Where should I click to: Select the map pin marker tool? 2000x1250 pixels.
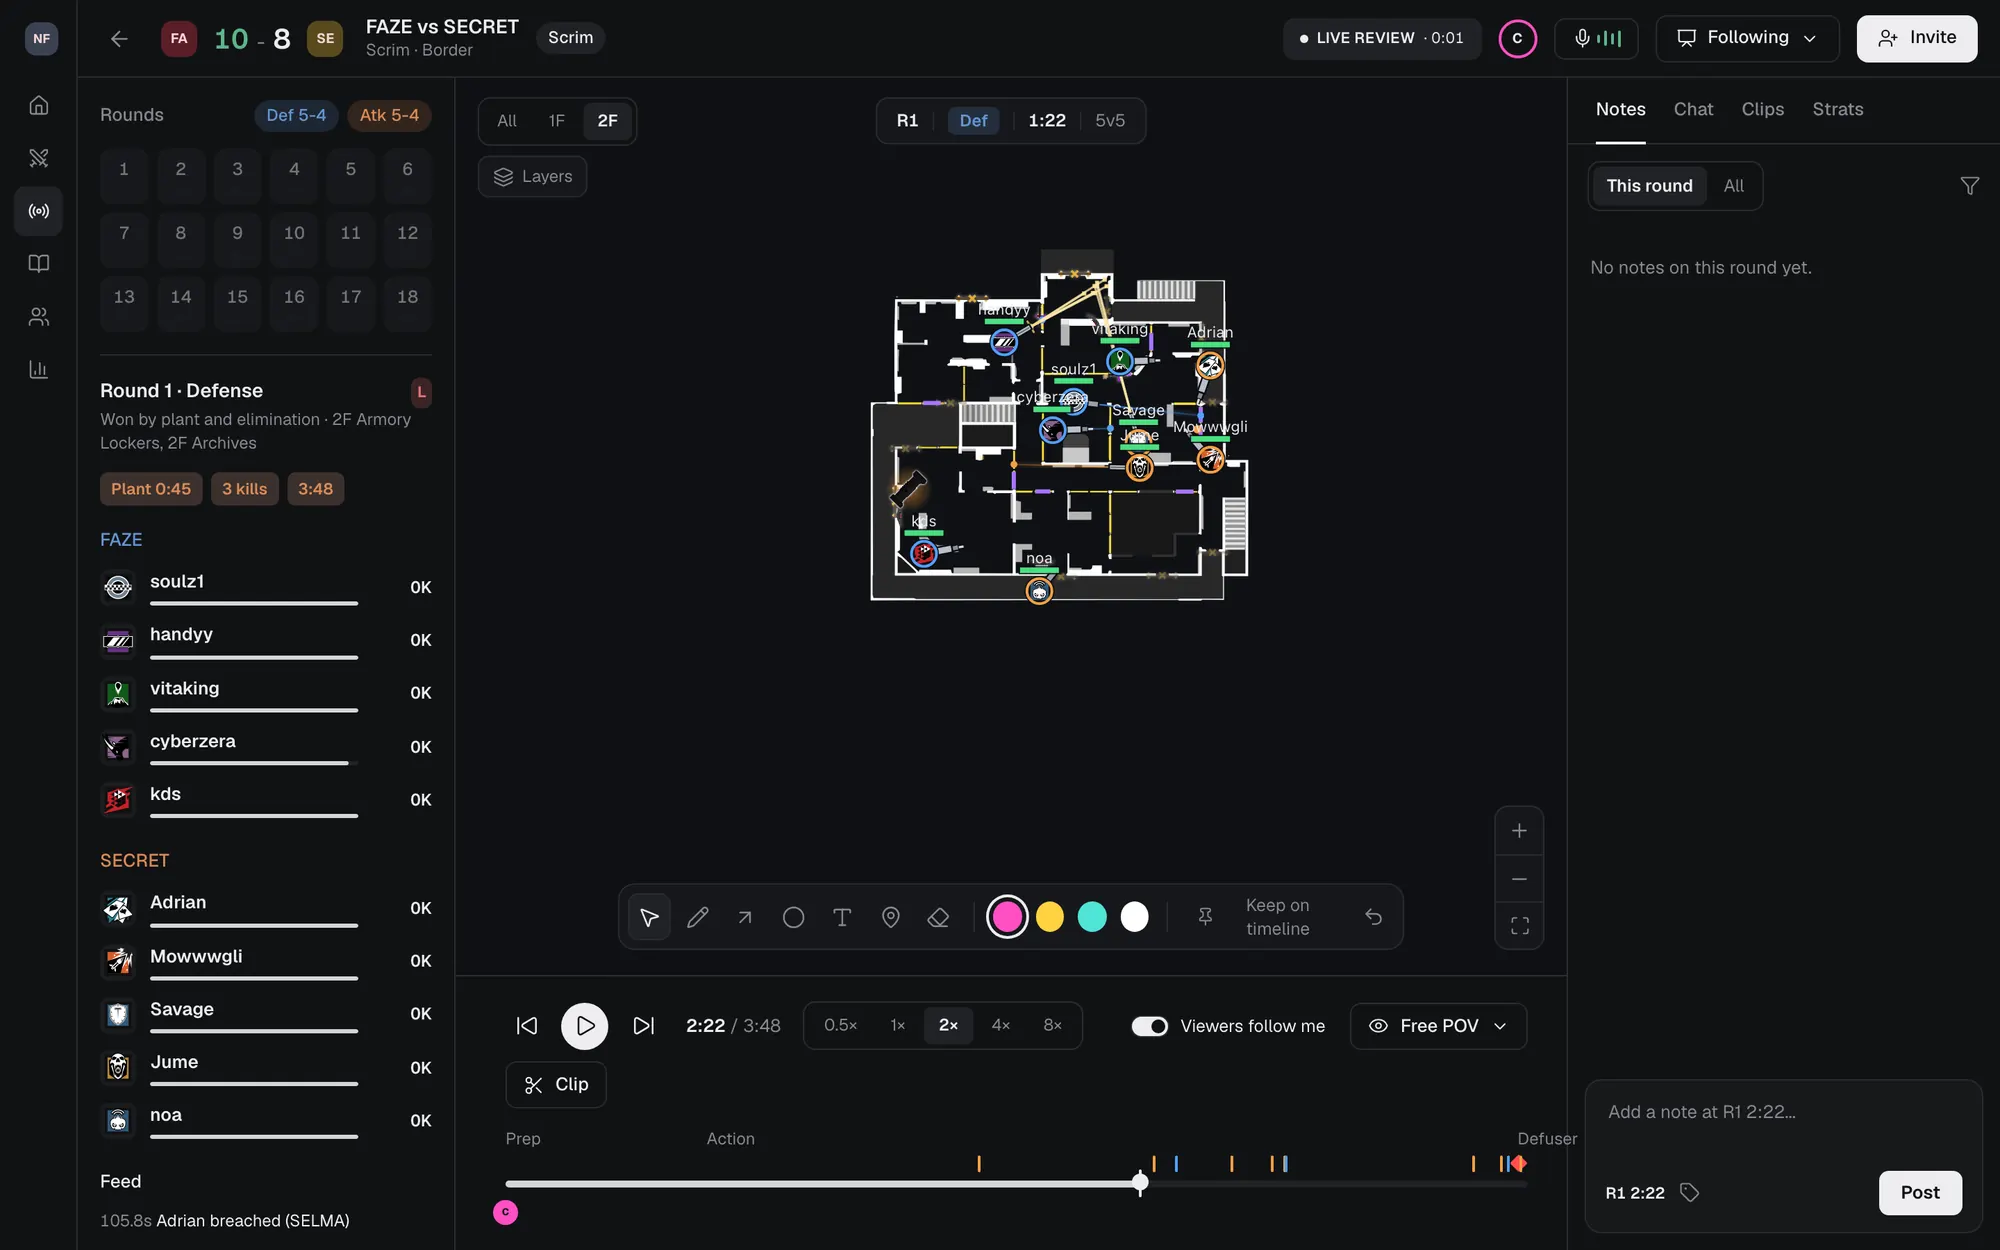[x=890, y=917]
